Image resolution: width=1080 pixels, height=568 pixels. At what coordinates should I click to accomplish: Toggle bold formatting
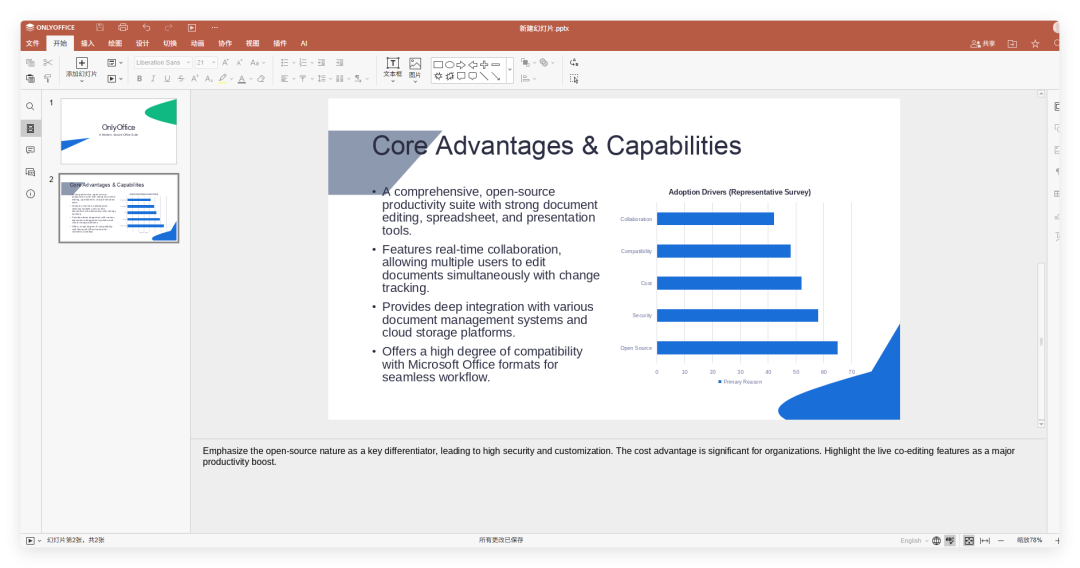[139, 78]
